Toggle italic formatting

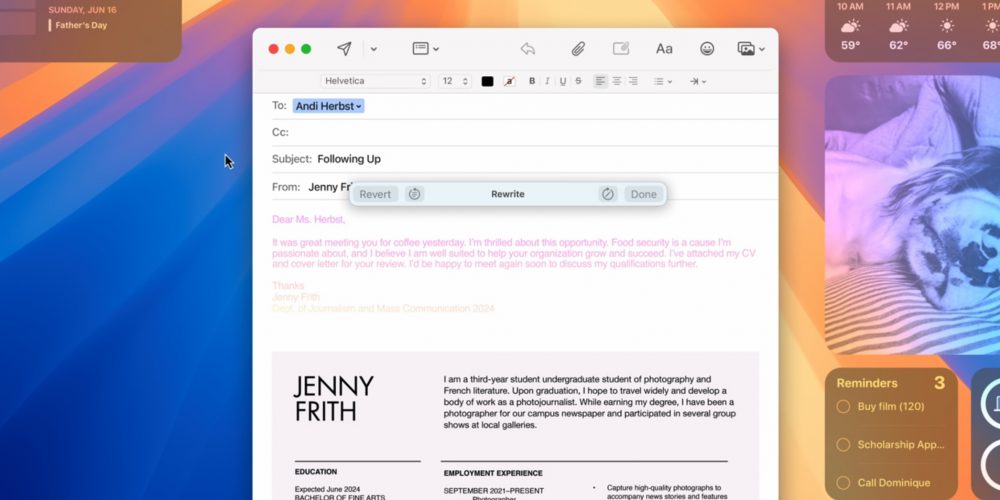[547, 81]
